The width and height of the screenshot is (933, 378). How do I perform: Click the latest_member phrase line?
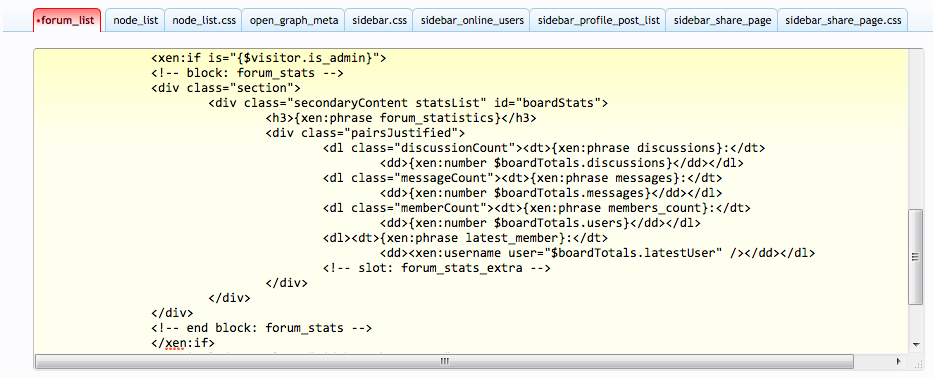466,238
